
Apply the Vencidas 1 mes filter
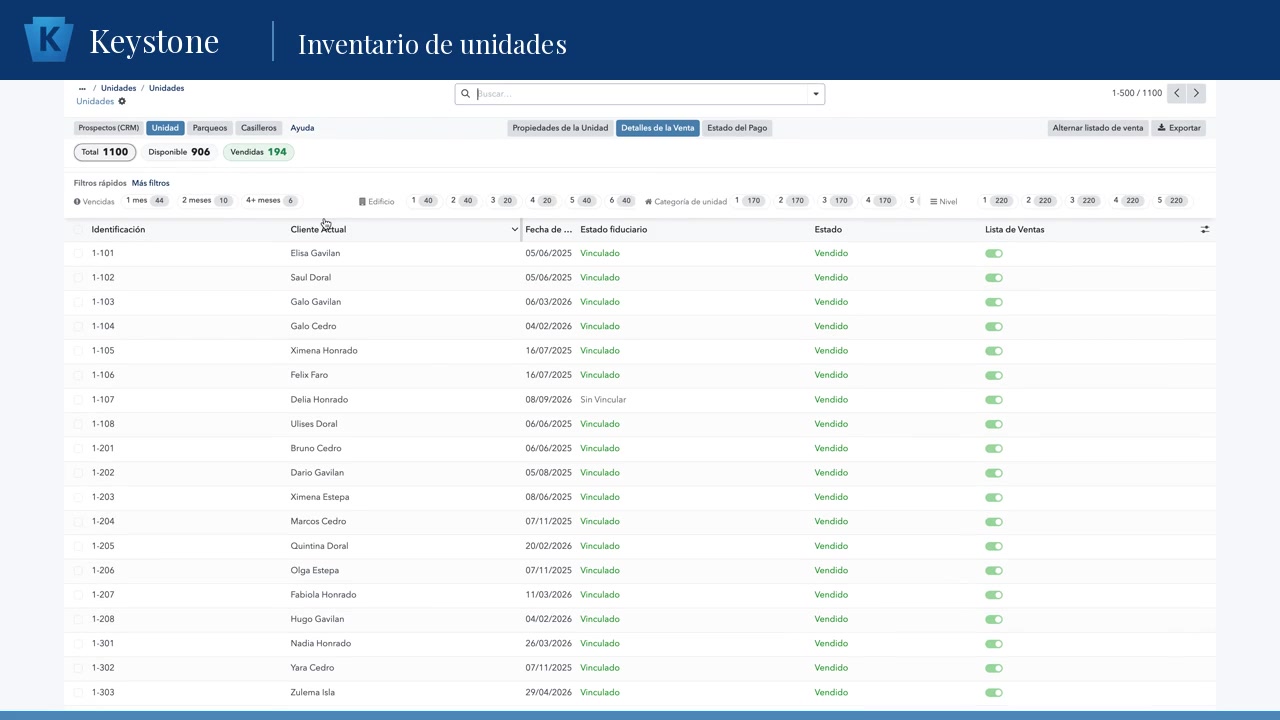[147, 201]
